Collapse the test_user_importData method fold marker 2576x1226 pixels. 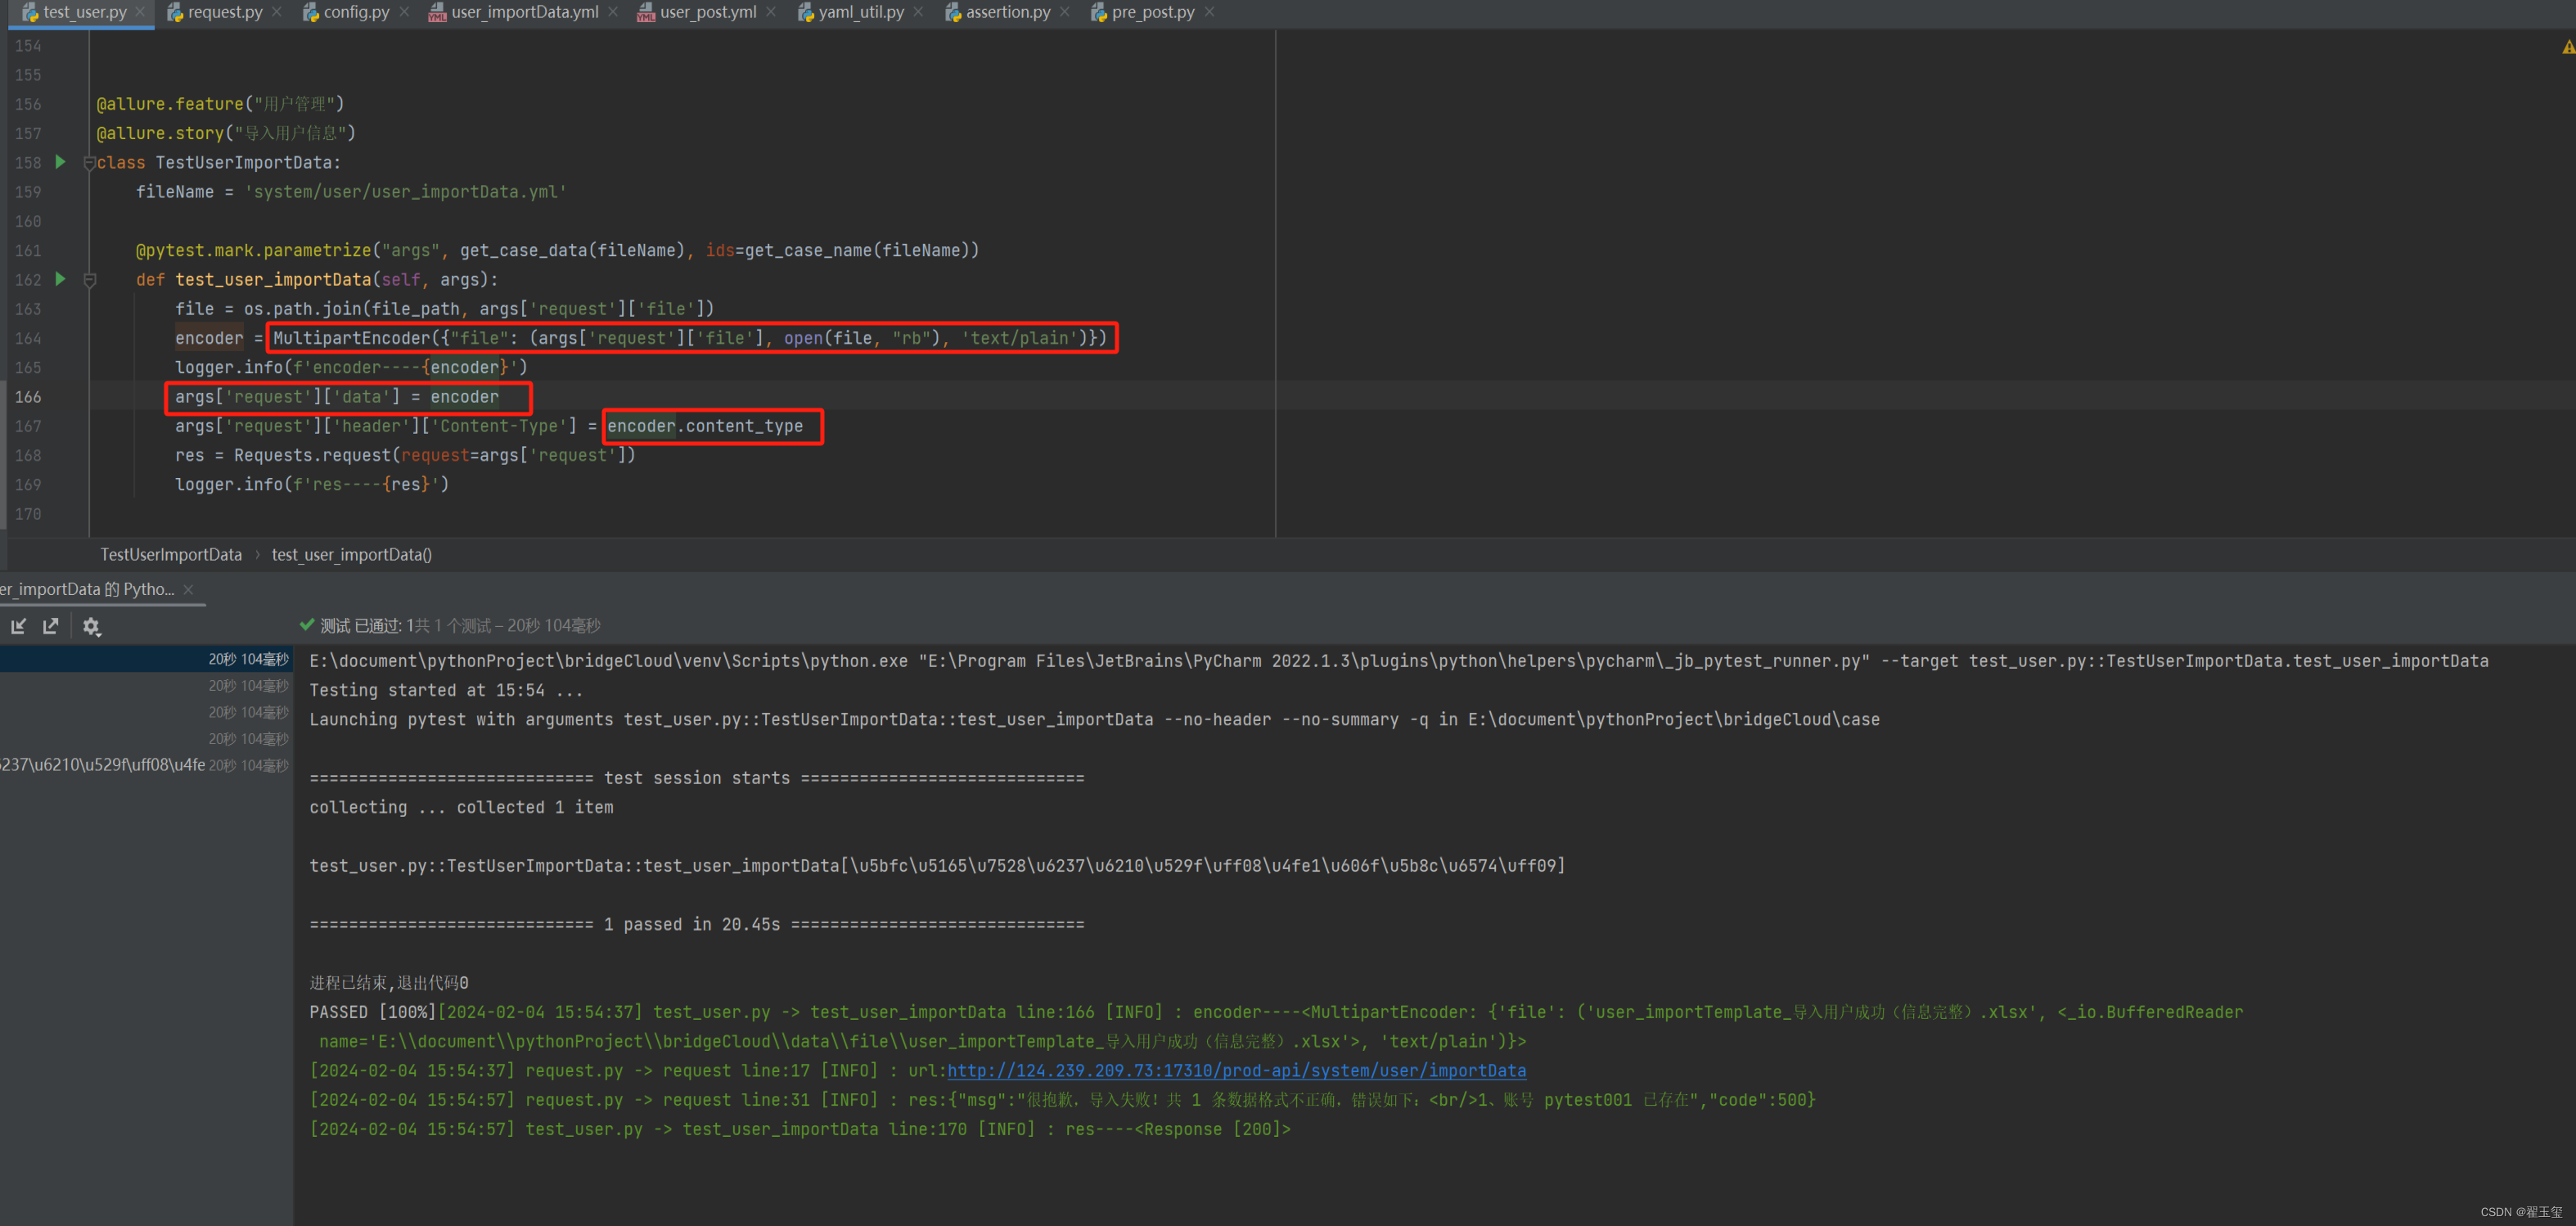tap(89, 281)
